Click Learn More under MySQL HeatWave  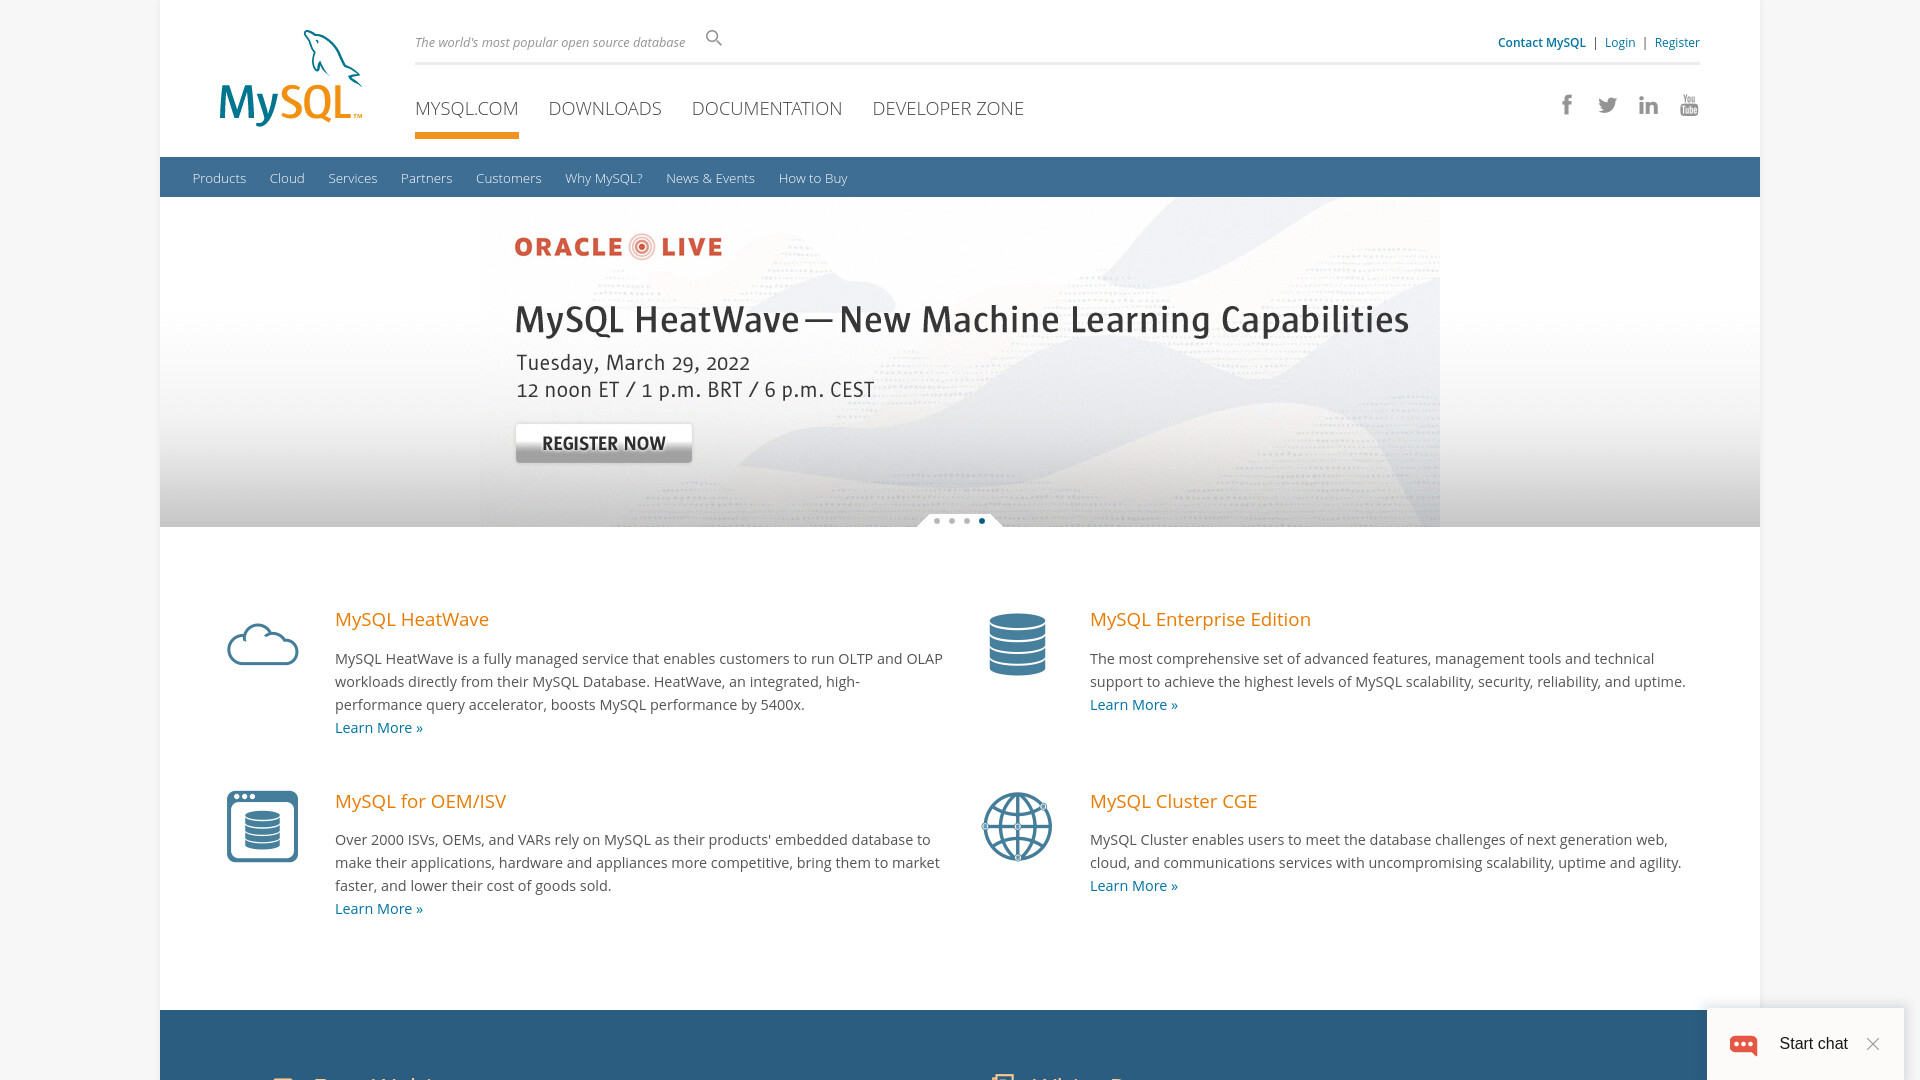[x=379, y=728]
